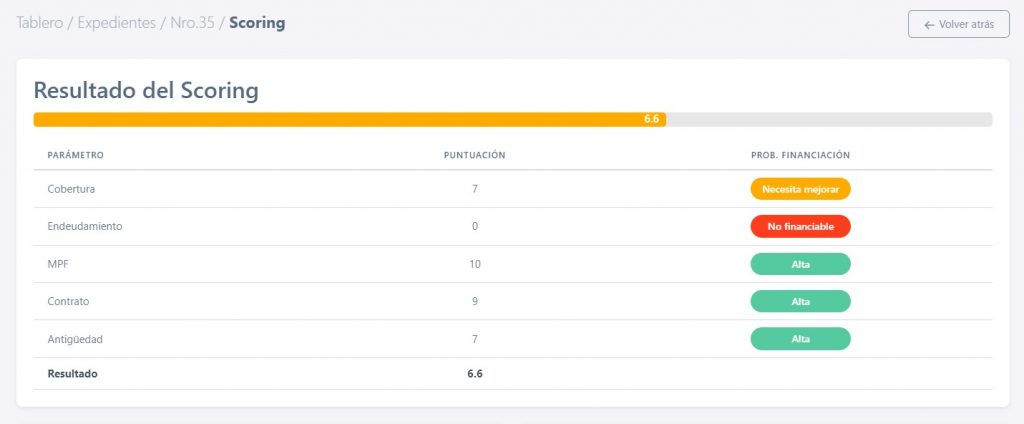This screenshot has height=424, width=1024.
Task: Click the PUNTUACIÓN column header
Action: (474, 155)
